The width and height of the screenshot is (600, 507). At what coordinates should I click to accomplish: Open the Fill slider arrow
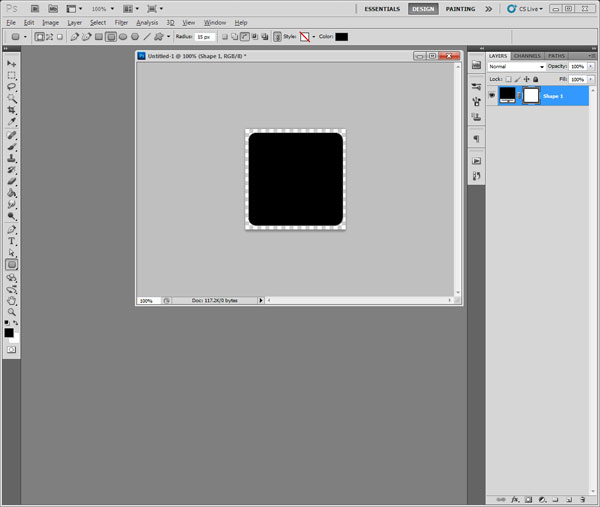click(591, 79)
